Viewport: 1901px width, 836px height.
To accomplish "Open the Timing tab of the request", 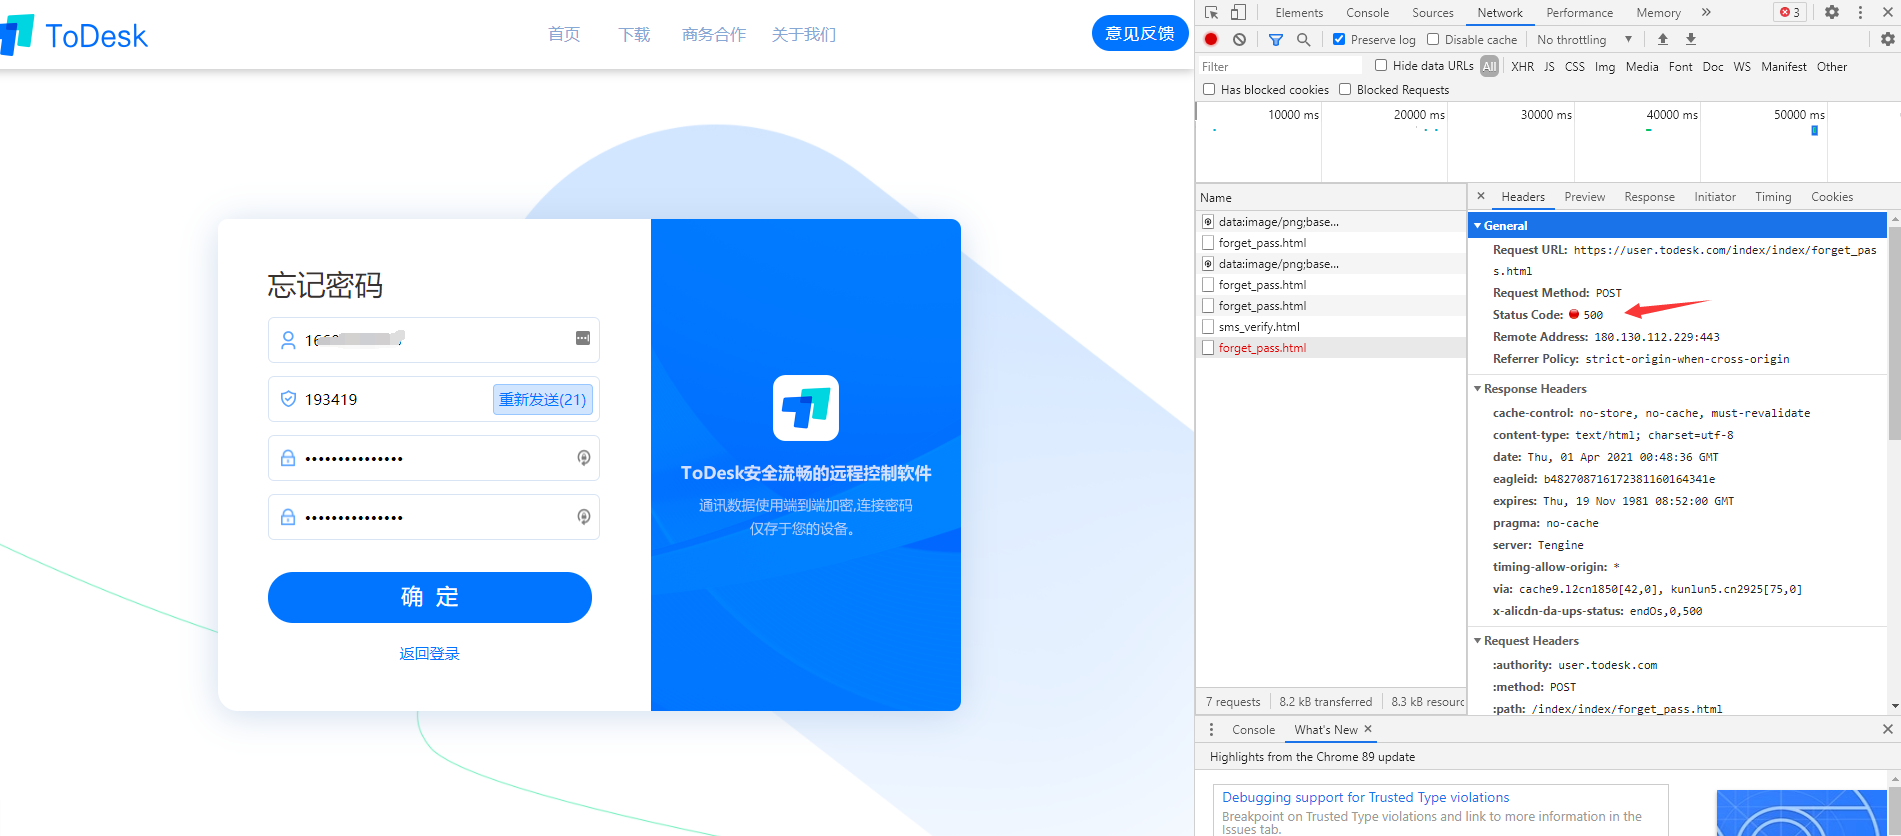I will click(1773, 197).
